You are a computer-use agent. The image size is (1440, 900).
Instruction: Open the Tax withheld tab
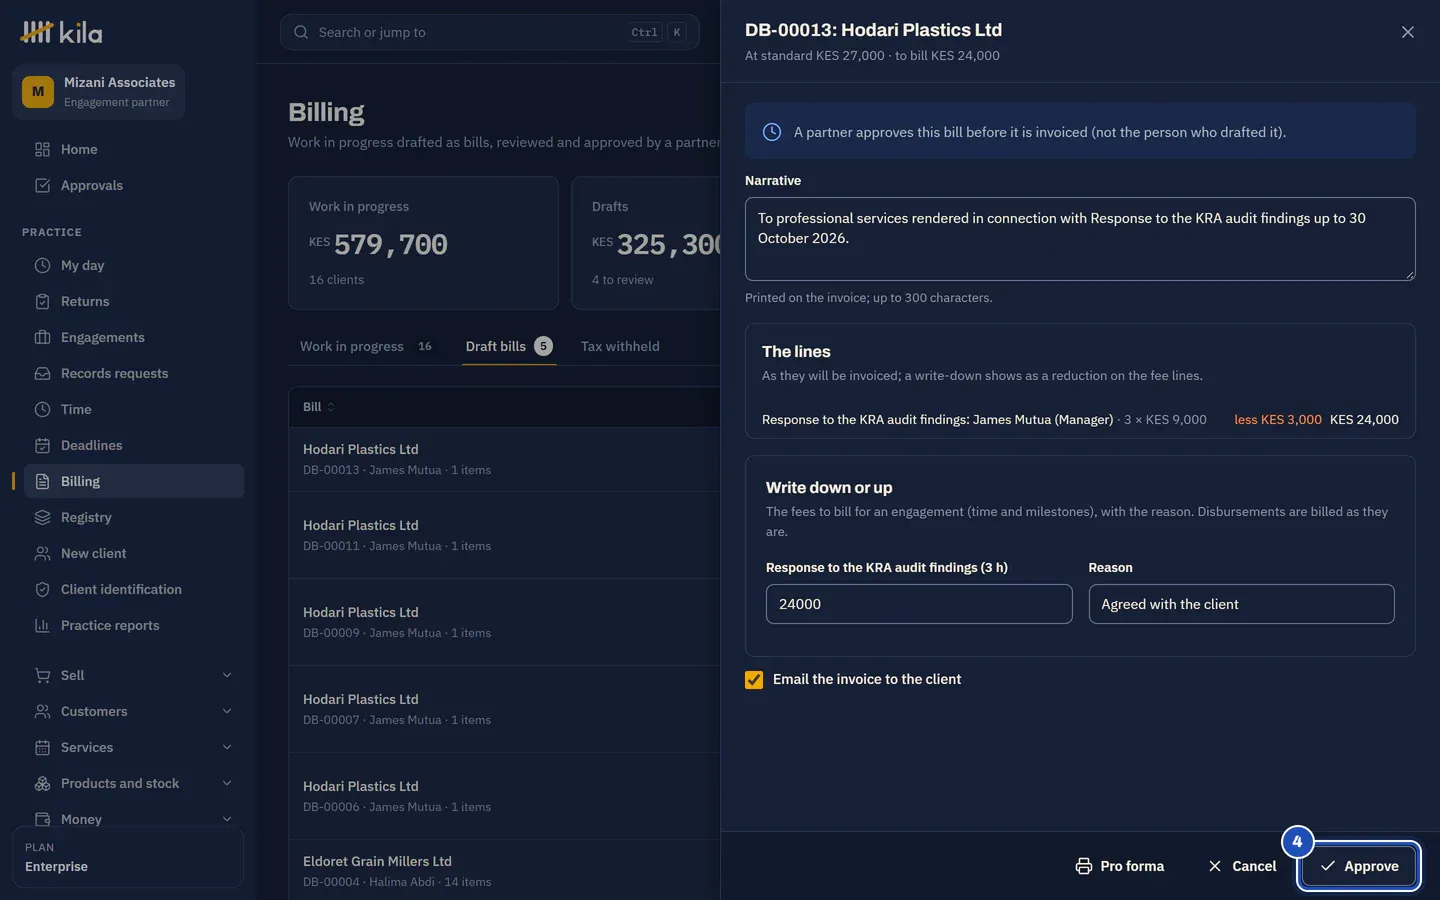click(x=620, y=346)
